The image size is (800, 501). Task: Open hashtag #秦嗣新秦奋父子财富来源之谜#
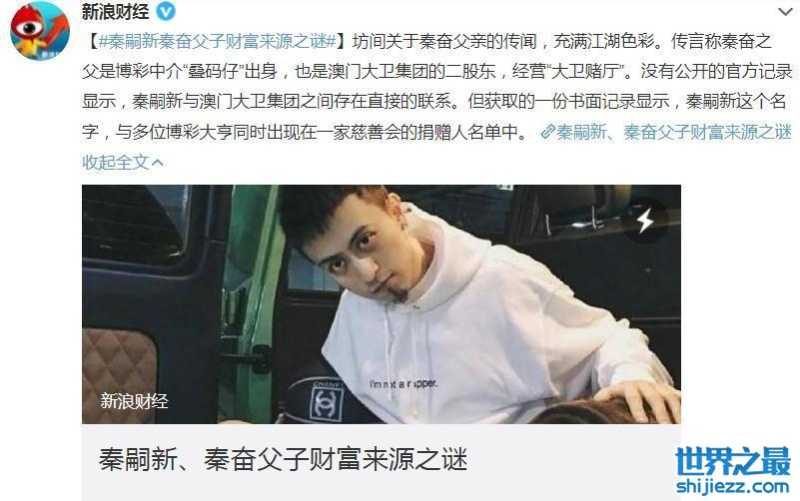click(217, 41)
